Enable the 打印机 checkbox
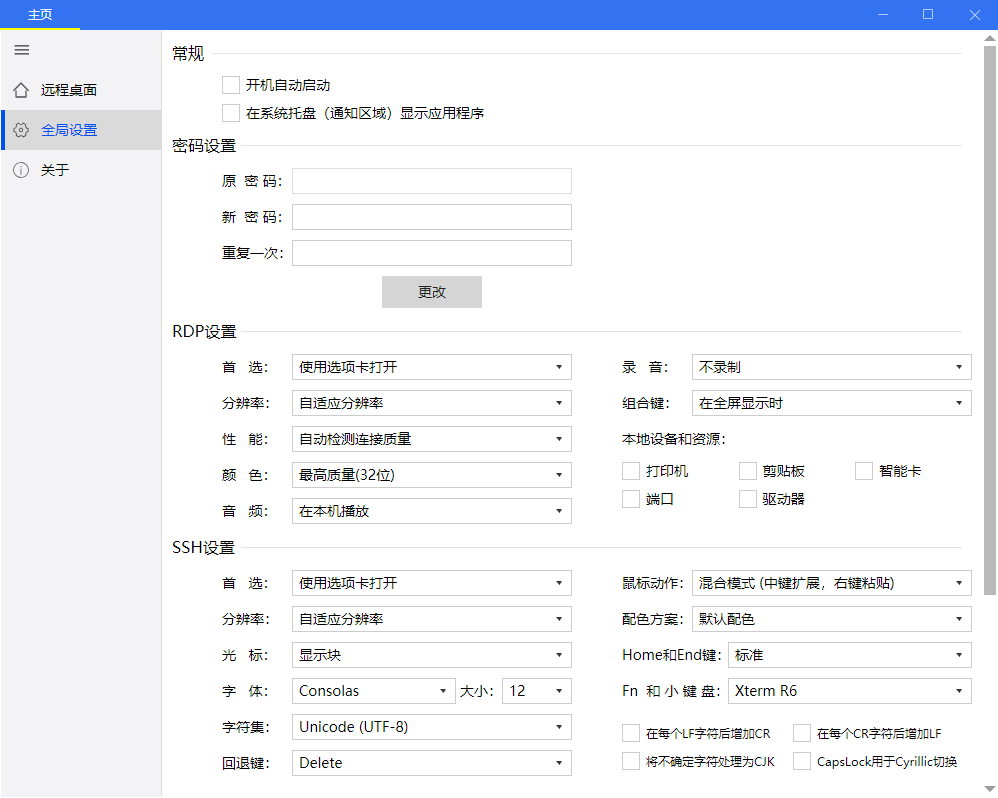 pyautogui.click(x=631, y=471)
